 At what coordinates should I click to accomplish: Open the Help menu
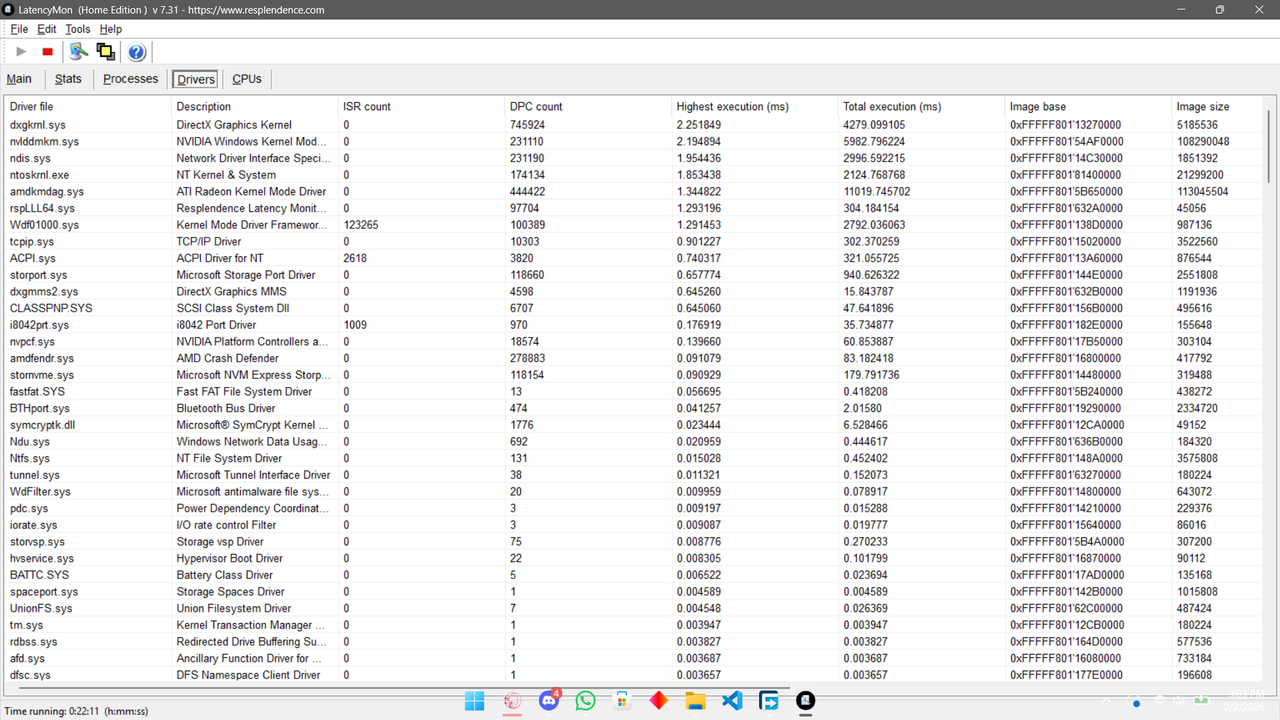[x=110, y=29]
